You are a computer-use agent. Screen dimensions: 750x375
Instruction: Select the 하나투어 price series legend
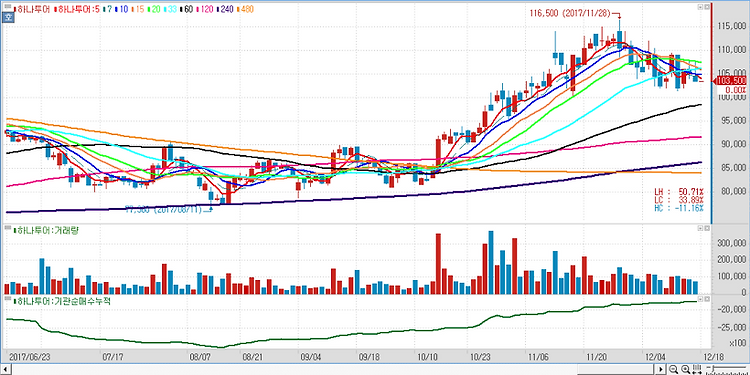coord(33,9)
